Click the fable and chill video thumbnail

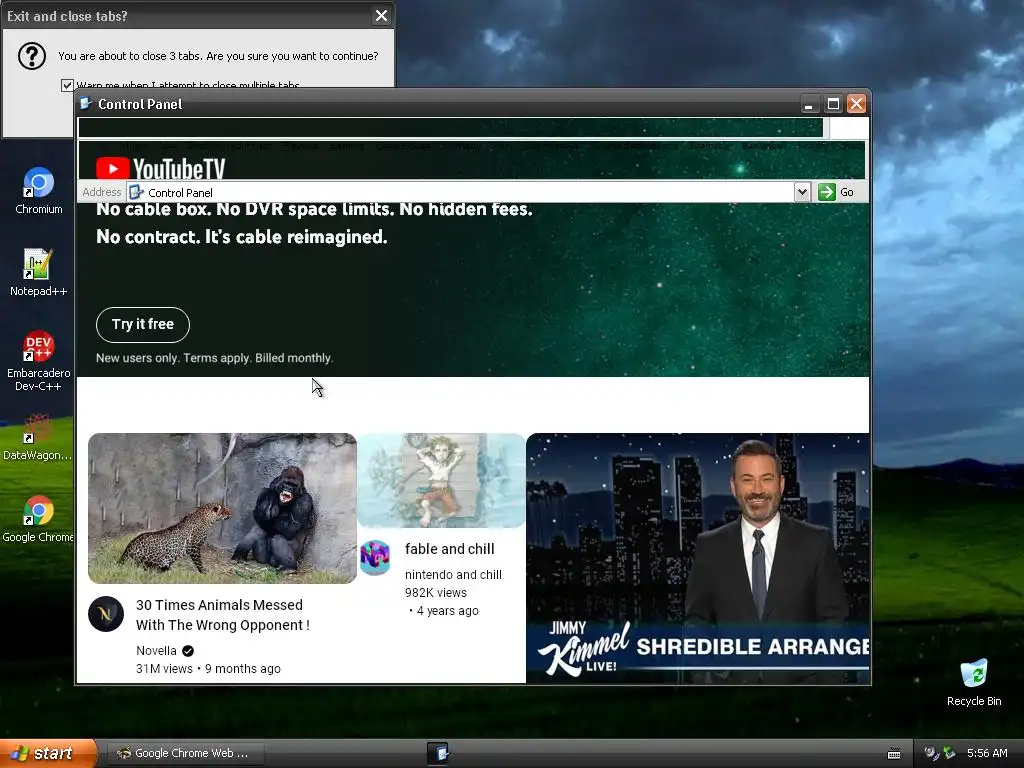(441, 480)
